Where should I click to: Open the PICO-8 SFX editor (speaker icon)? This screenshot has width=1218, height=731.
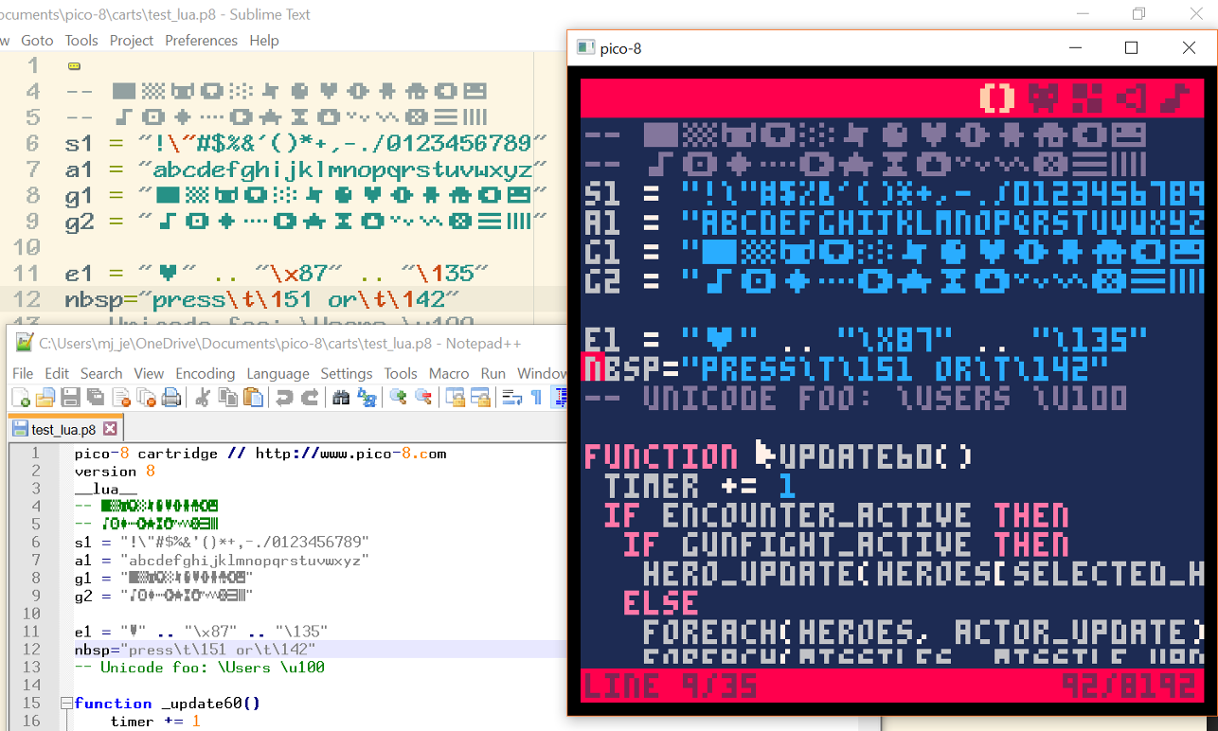(1133, 99)
